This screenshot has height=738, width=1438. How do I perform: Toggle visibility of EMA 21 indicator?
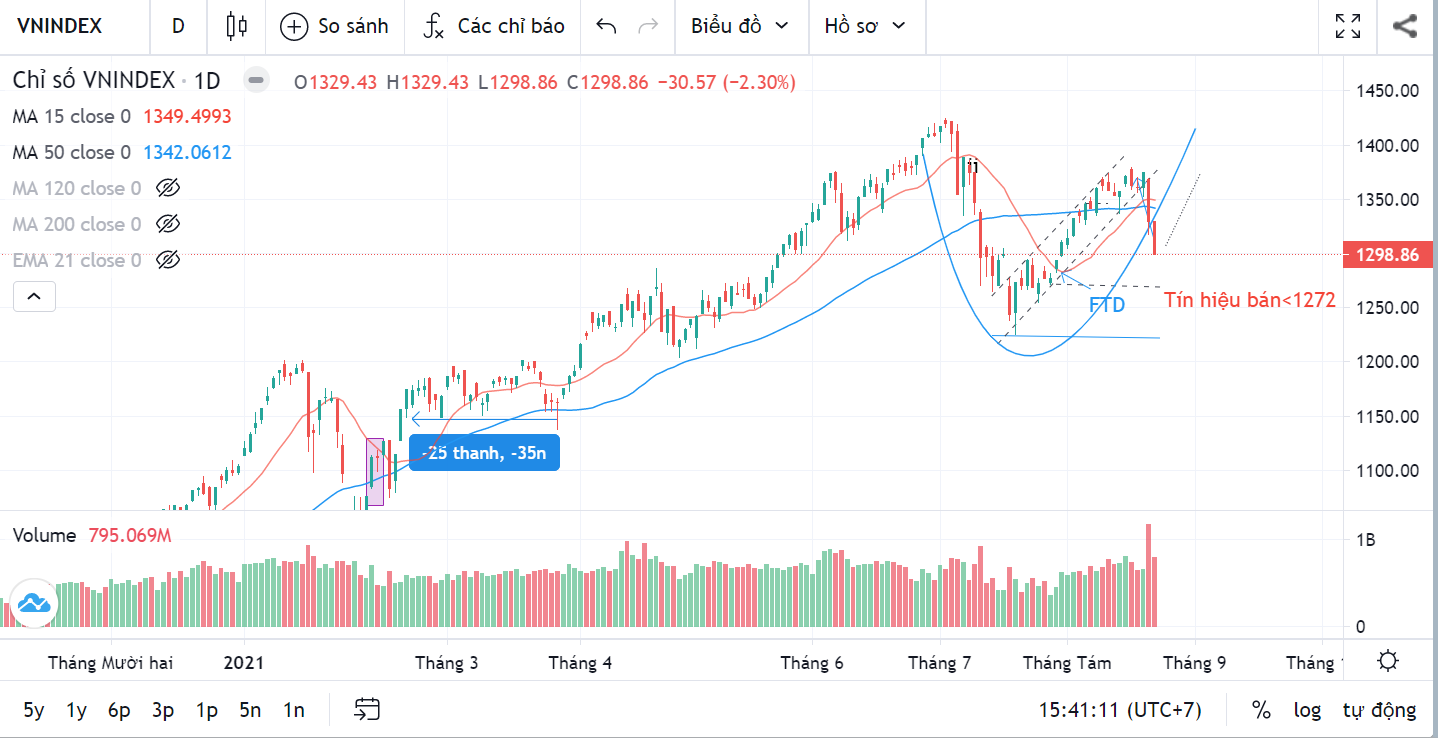click(168, 260)
